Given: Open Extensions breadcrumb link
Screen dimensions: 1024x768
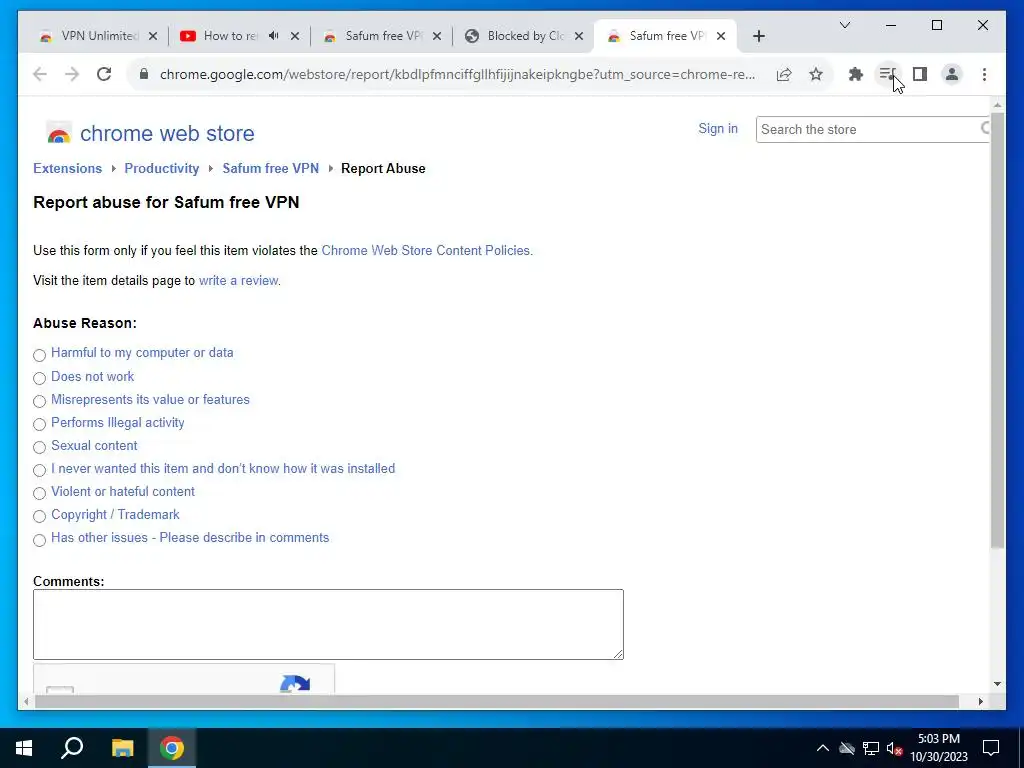Looking at the screenshot, I should 68,168.
